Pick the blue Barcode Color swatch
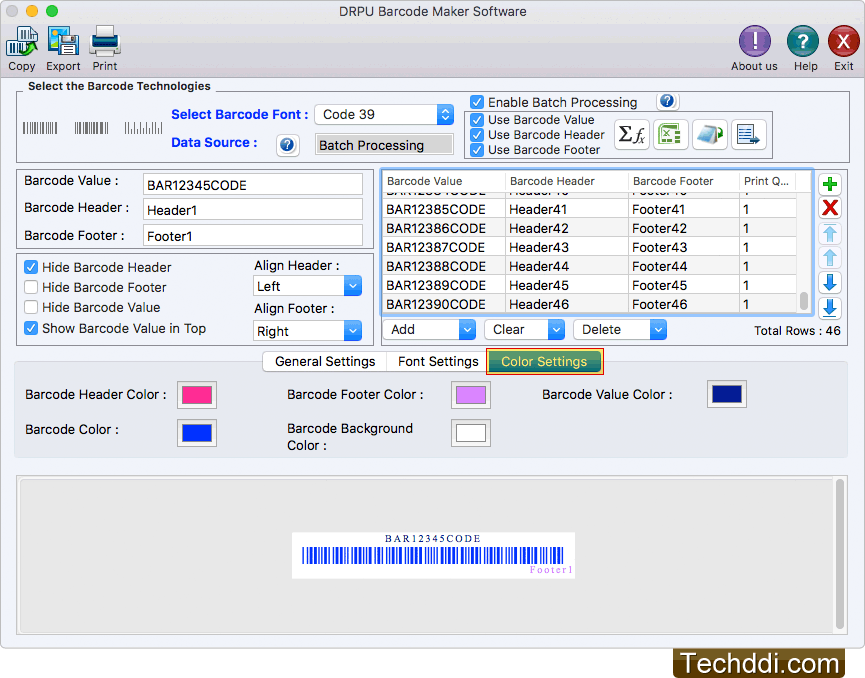 tap(197, 433)
